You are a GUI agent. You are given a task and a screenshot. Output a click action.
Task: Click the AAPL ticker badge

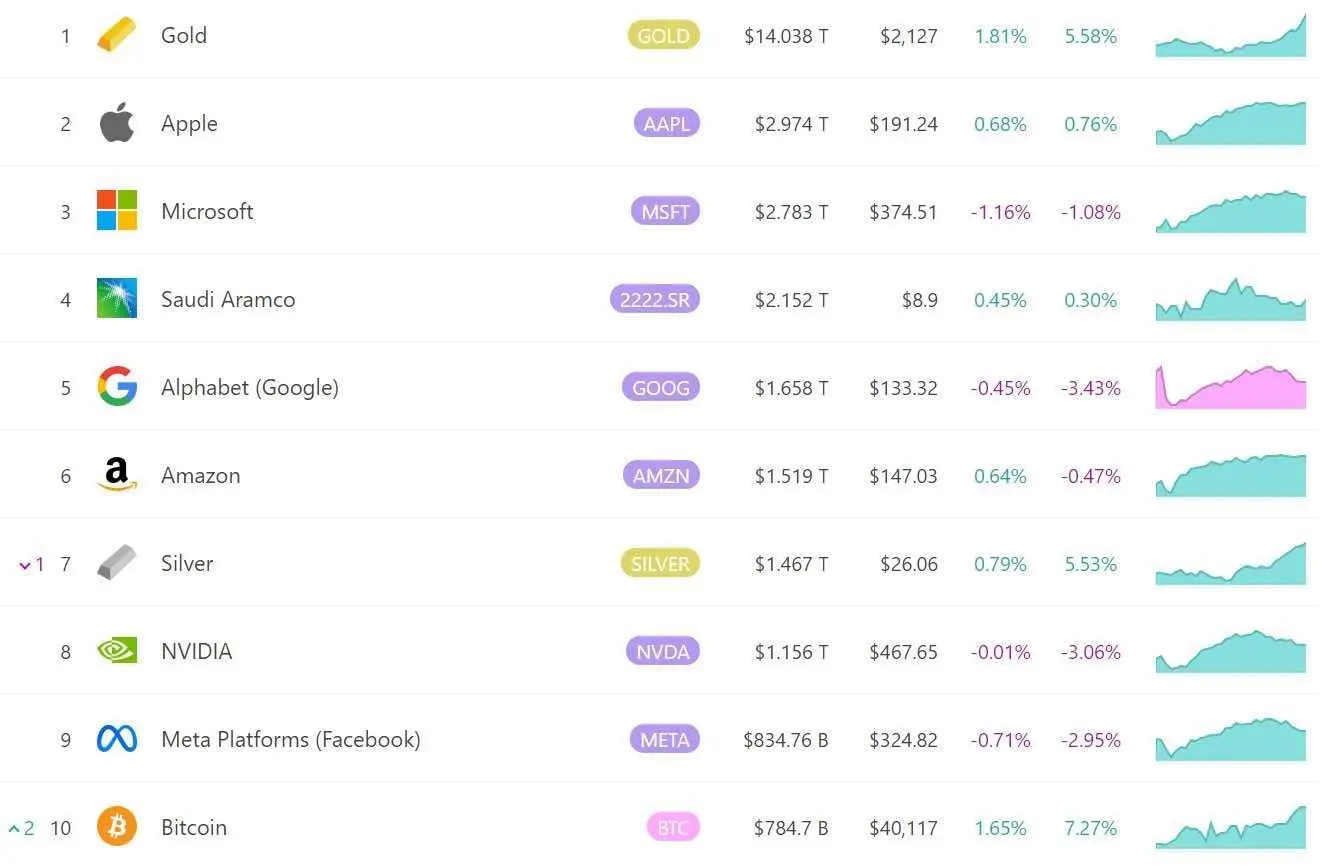click(666, 124)
